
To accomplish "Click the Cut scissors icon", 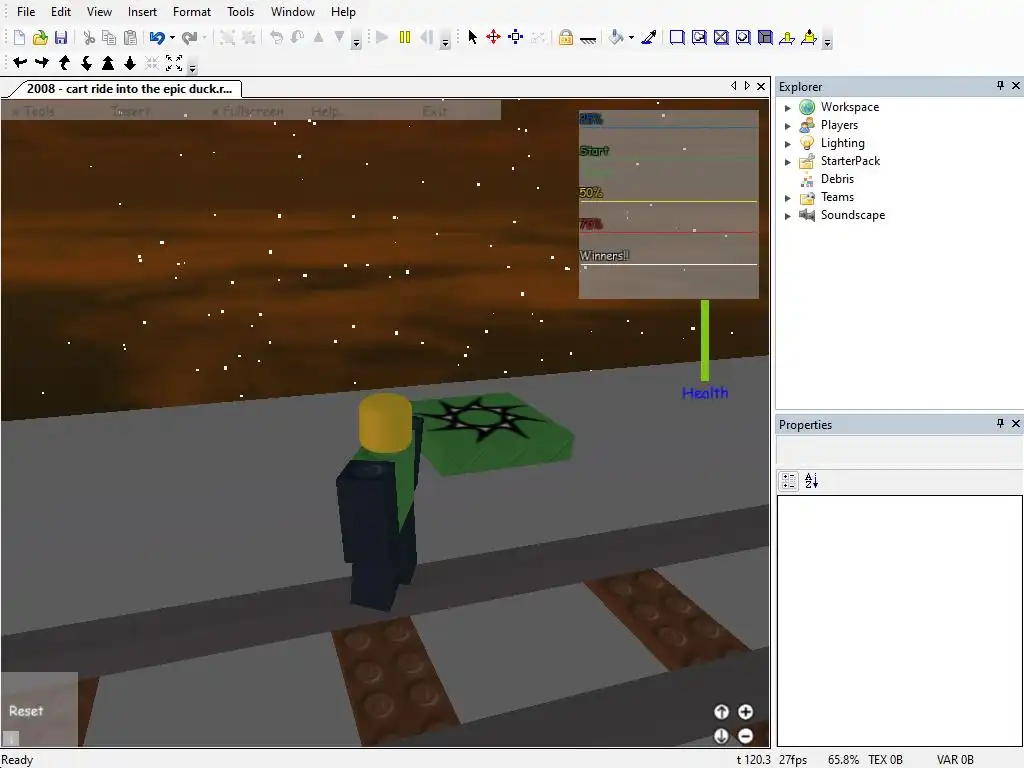I will point(89,37).
